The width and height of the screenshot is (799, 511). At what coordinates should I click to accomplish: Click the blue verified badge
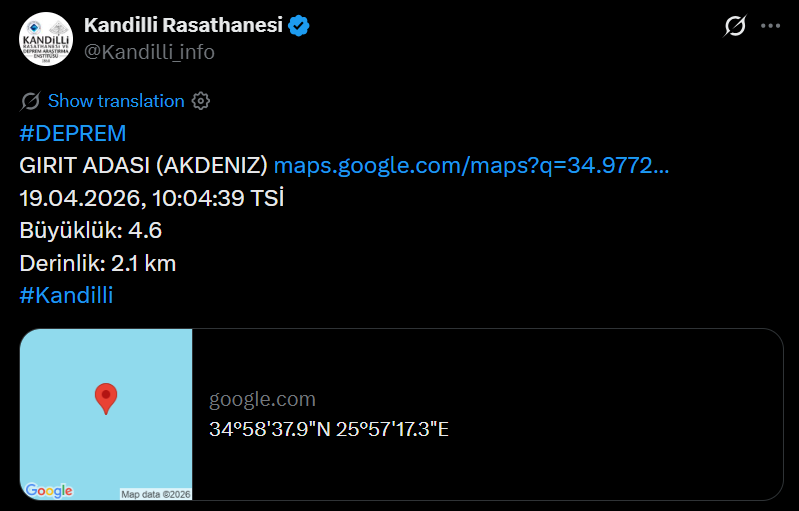(299, 27)
